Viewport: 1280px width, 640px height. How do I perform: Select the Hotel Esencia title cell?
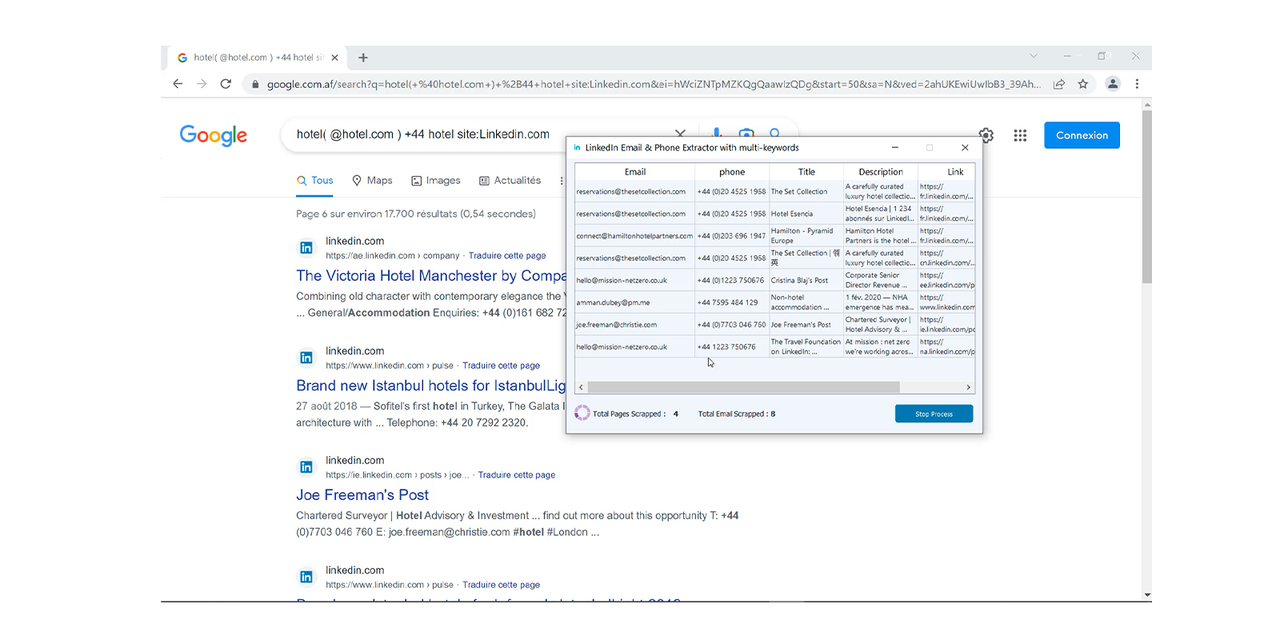806,214
